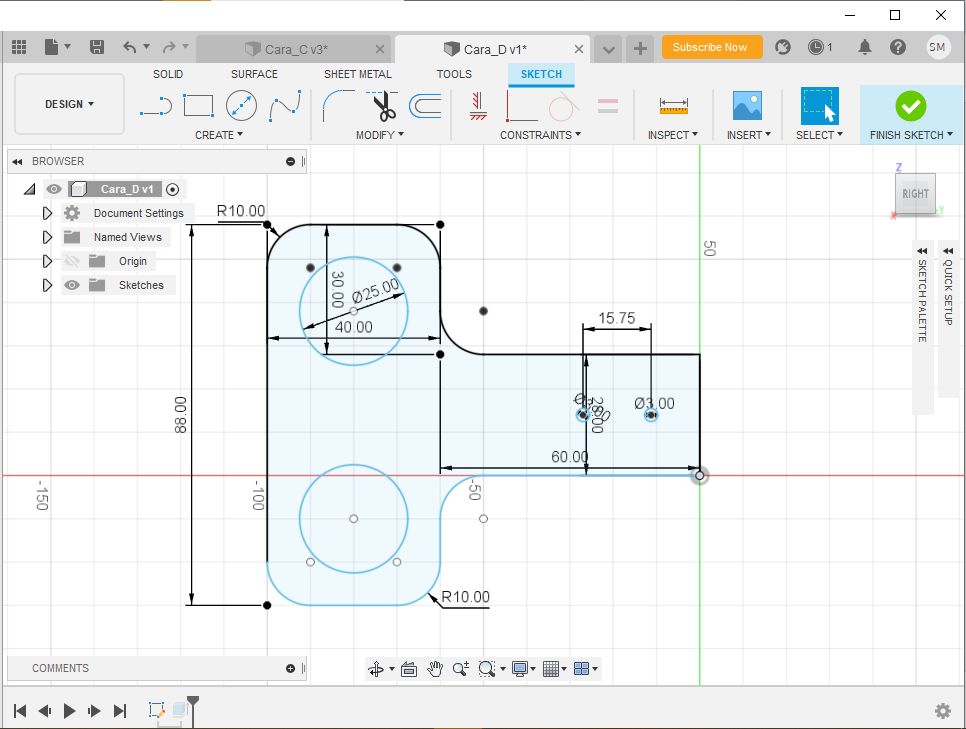This screenshot has width=966, height=729.
Task: Open the Help question mark
Action: [x=898, y=47]
